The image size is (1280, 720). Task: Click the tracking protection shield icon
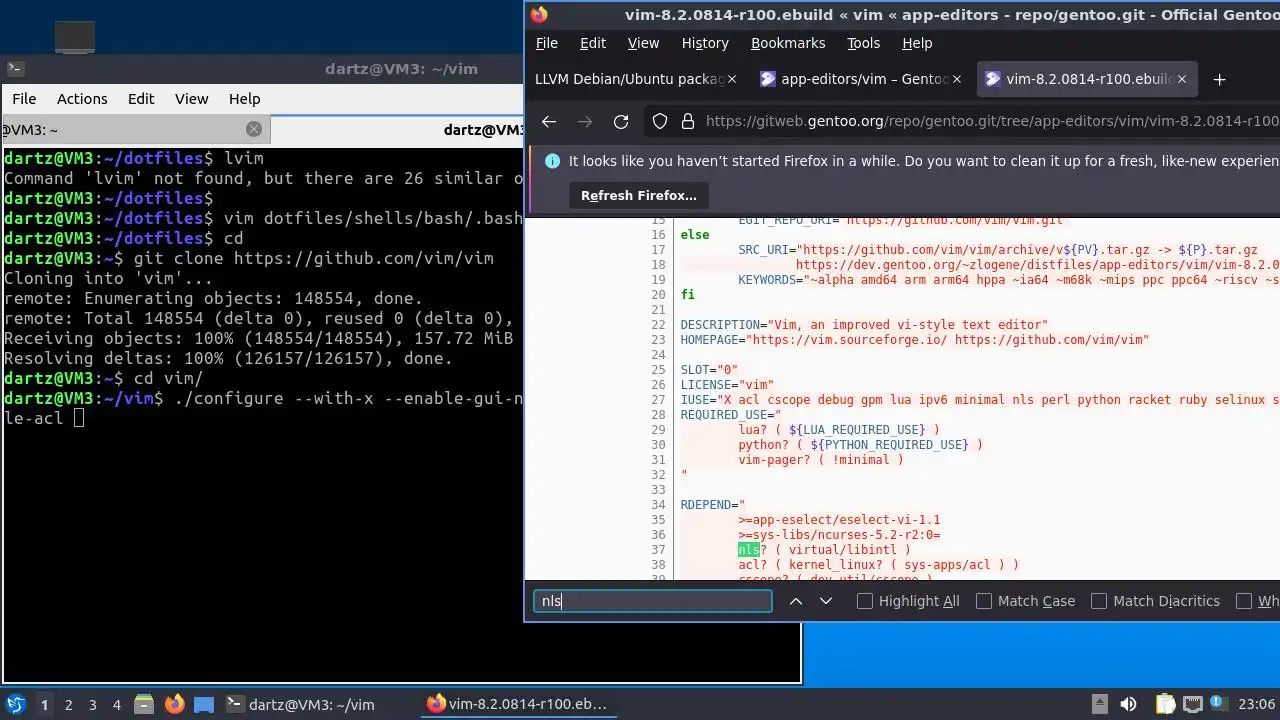(660, 121)
